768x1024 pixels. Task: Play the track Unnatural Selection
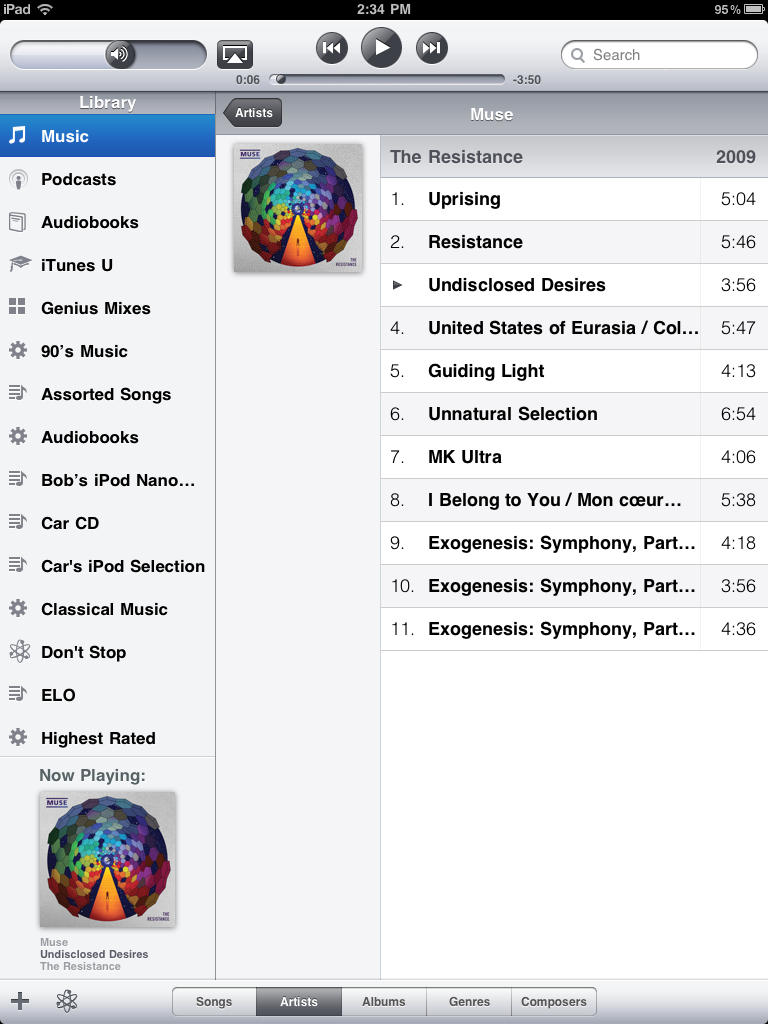click(574, 414)
